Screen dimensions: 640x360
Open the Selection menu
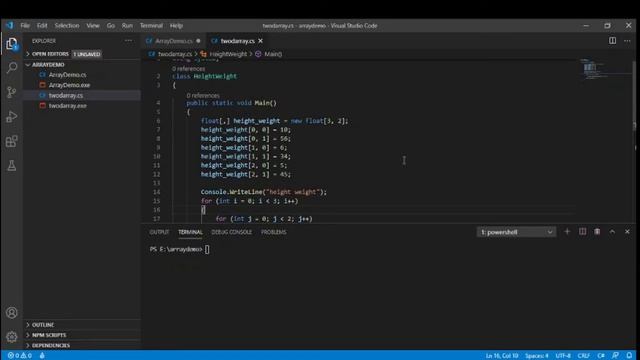[x=67, y=25]
